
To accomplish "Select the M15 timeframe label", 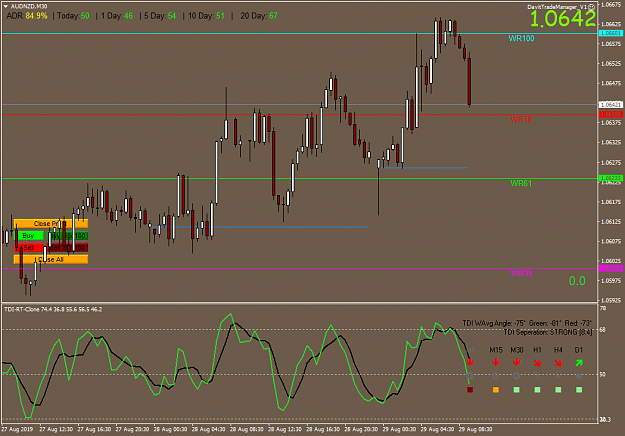I will click(x=496, y=350).
